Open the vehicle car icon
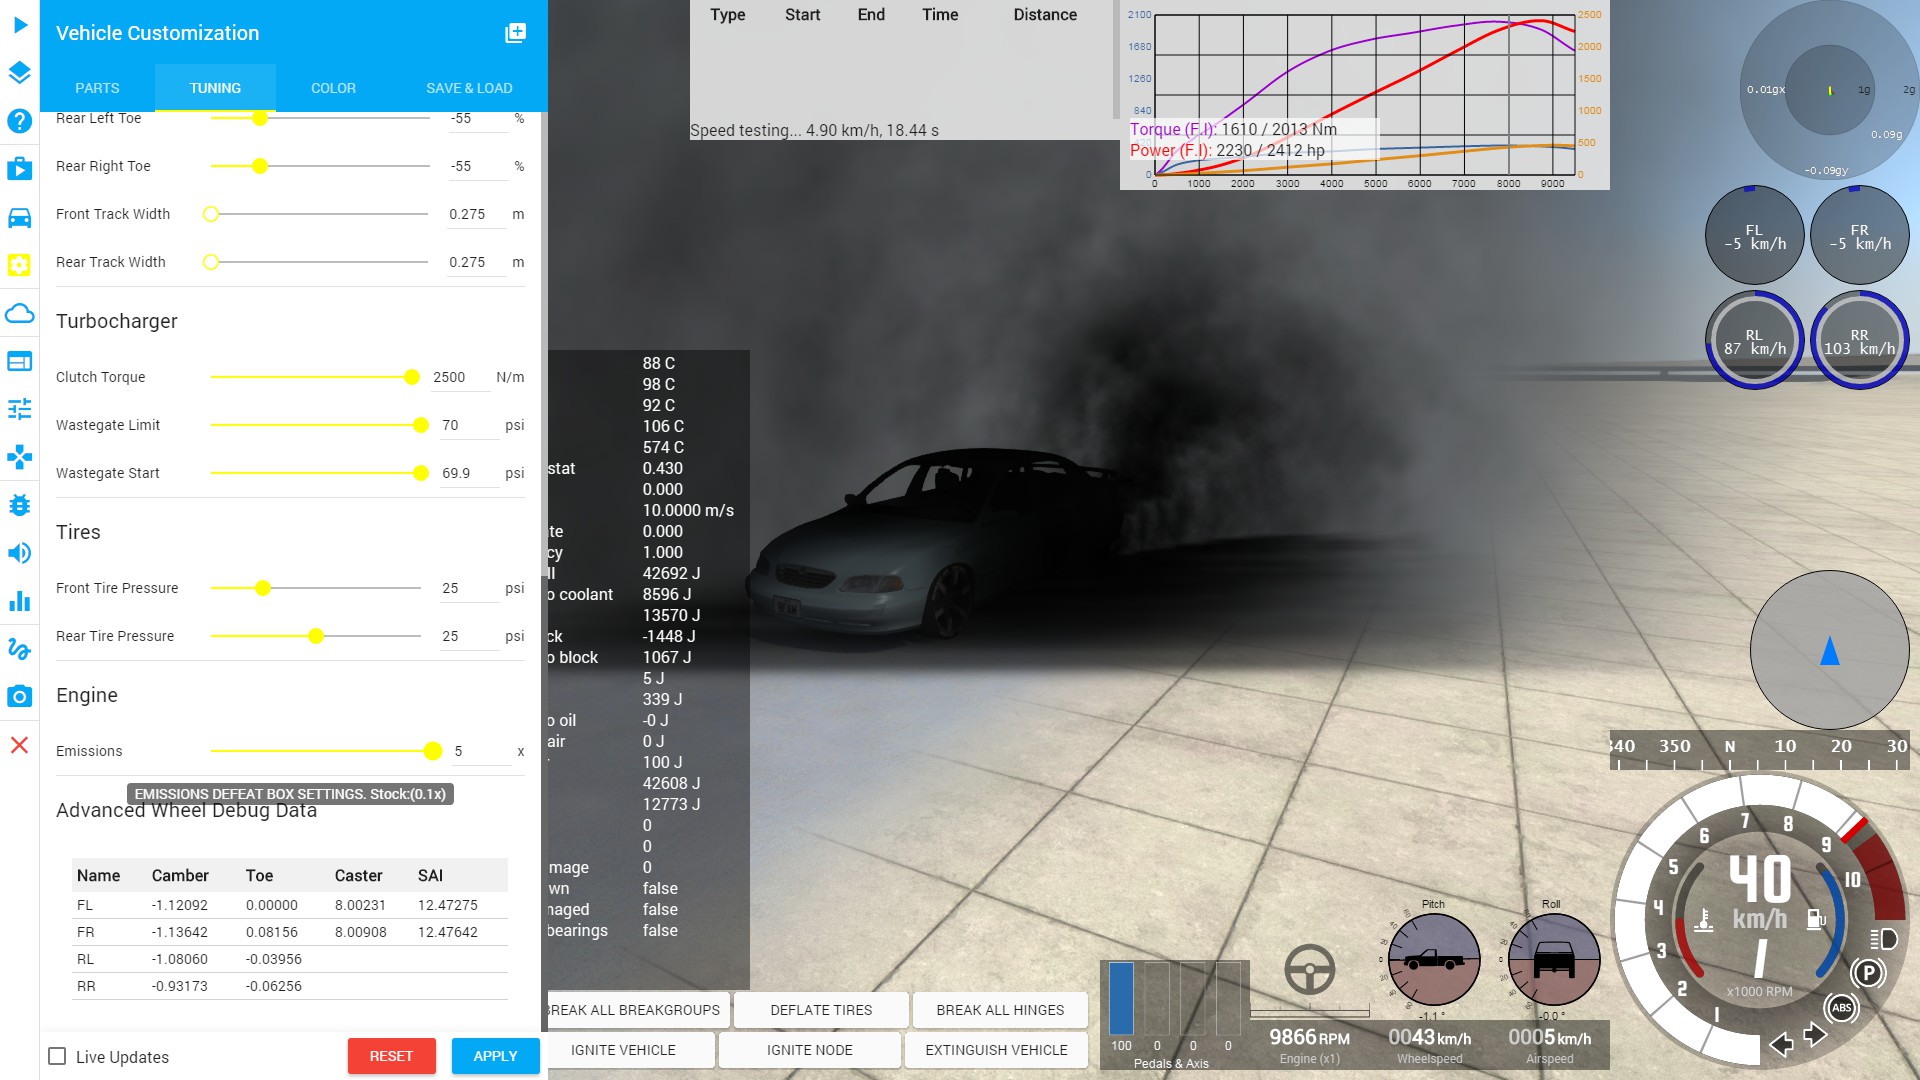This screenshot has height=1080, width=1920. point(20,217)
